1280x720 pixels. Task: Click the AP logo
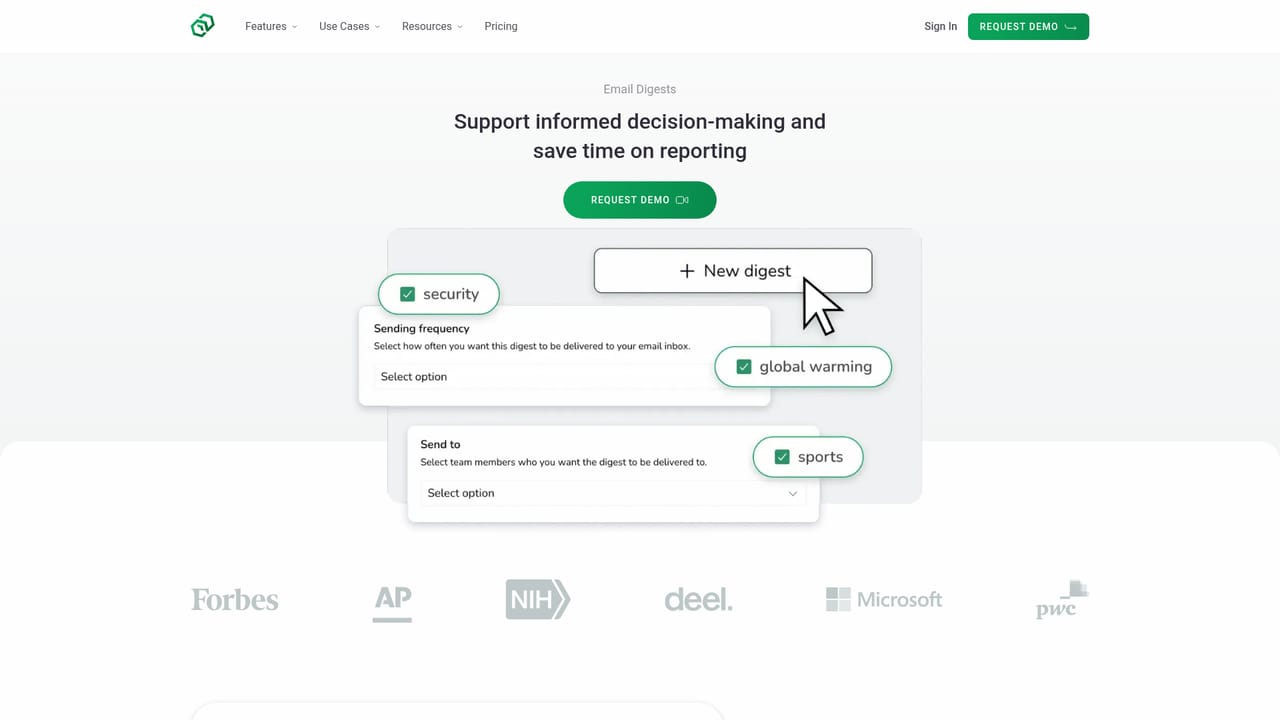[x=392, y=603]
